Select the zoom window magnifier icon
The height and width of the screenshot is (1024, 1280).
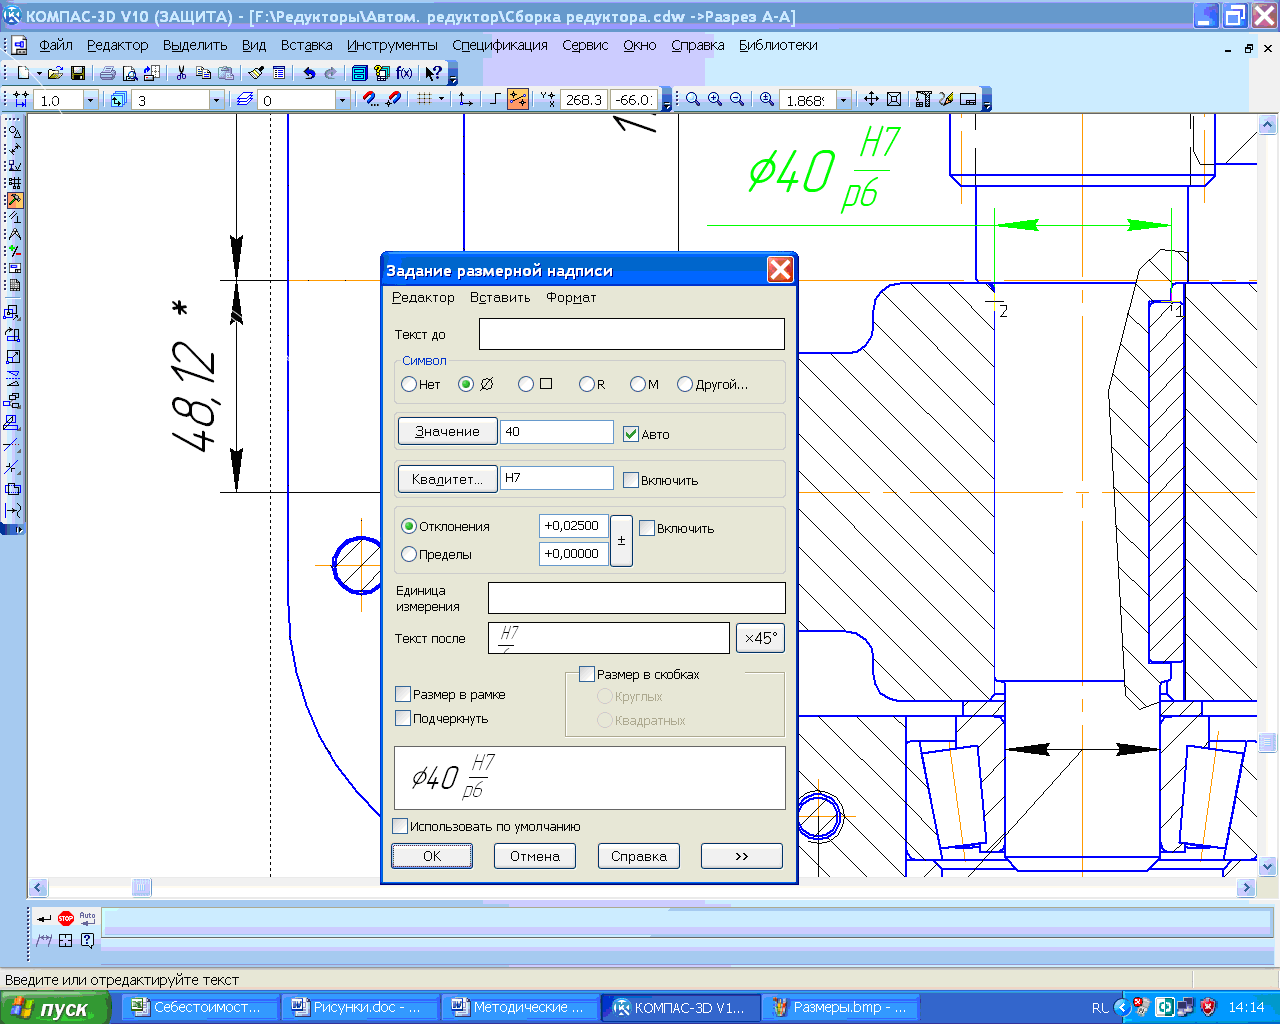pos(693,99)
